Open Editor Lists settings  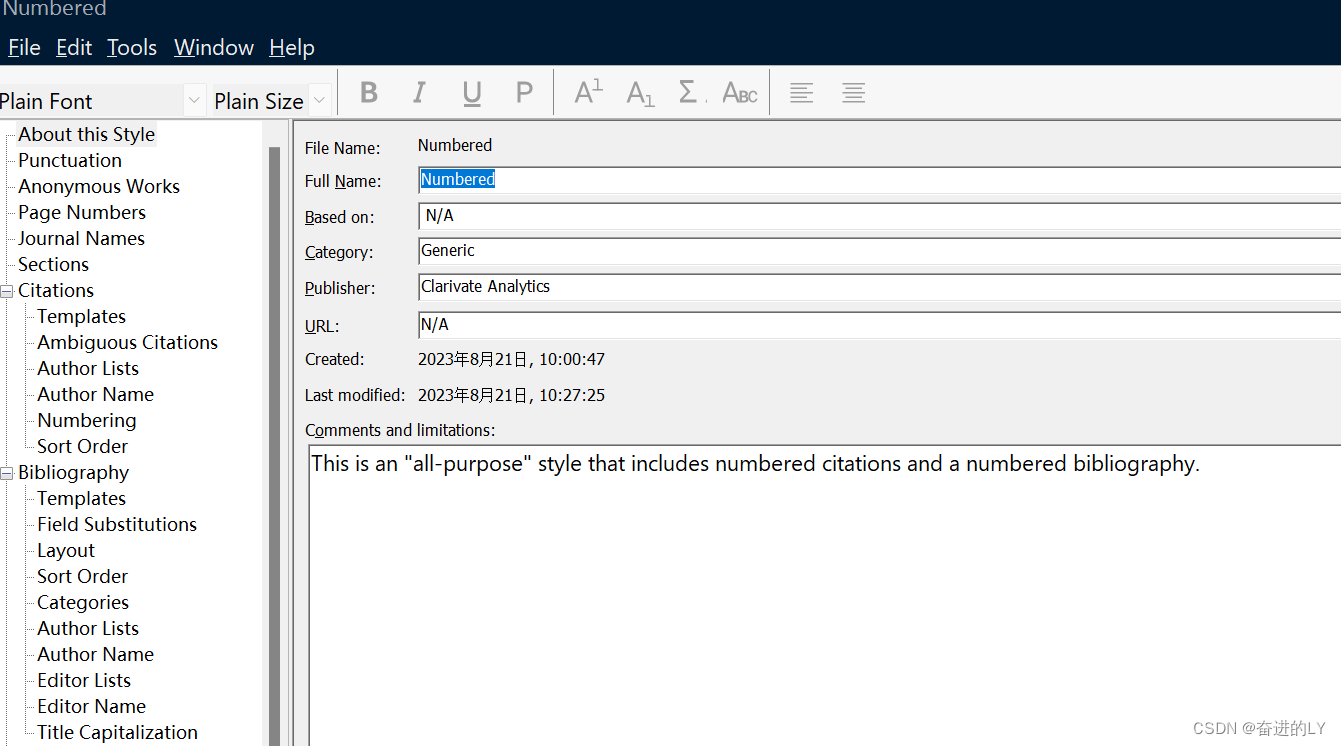click(84, 680)
